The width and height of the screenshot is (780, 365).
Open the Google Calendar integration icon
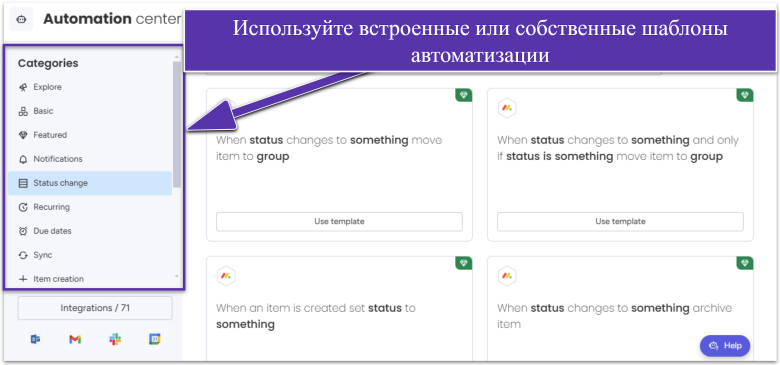pyautogui.click(x=155, y=340)
